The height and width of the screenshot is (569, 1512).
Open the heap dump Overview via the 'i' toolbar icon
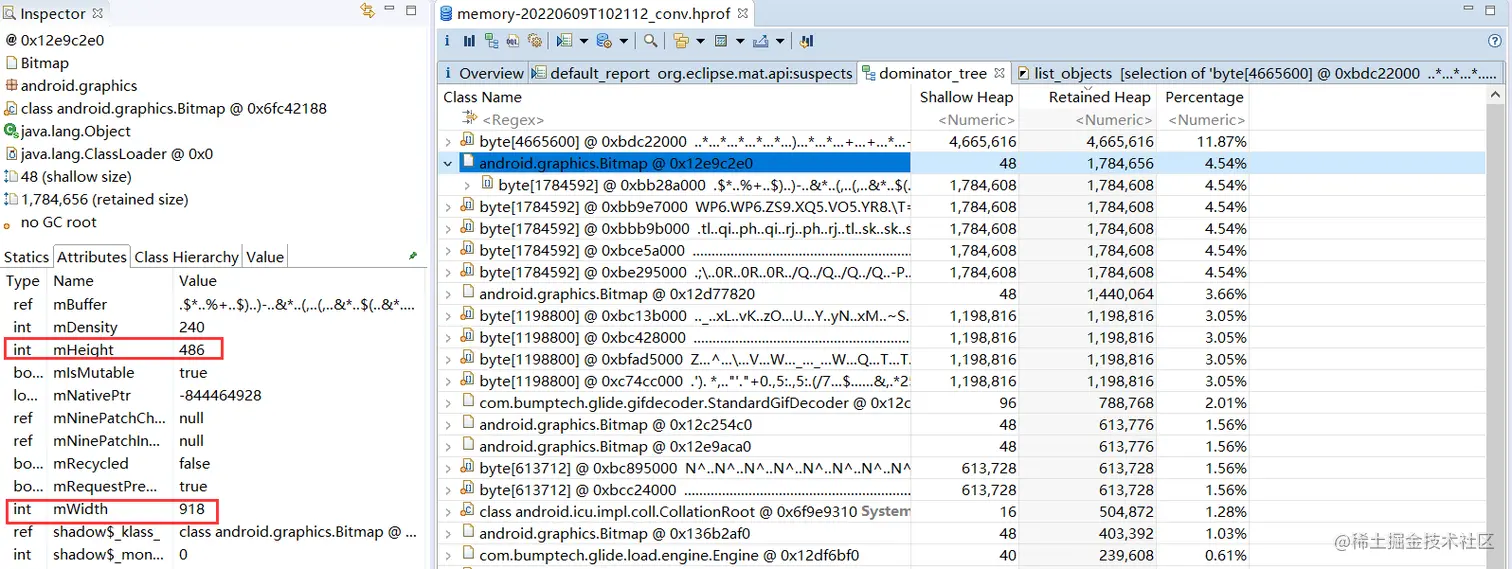click(447, 41)
